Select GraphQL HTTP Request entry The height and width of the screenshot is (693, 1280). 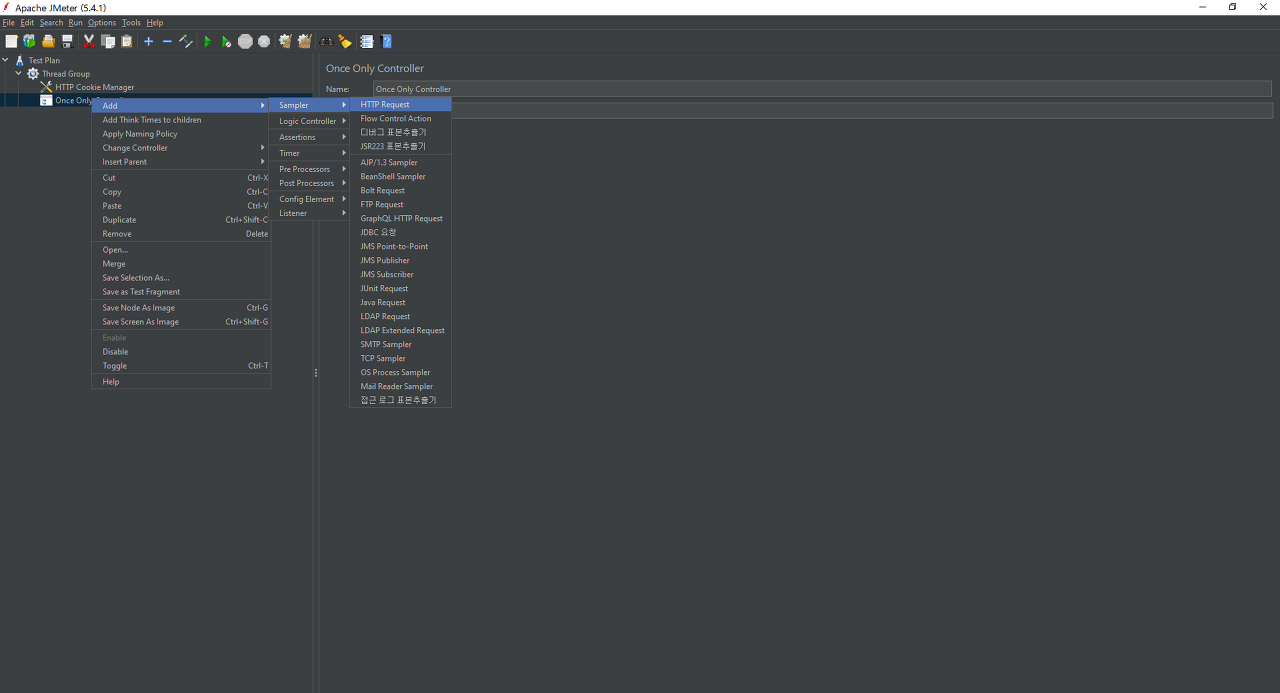click(400, 218)
